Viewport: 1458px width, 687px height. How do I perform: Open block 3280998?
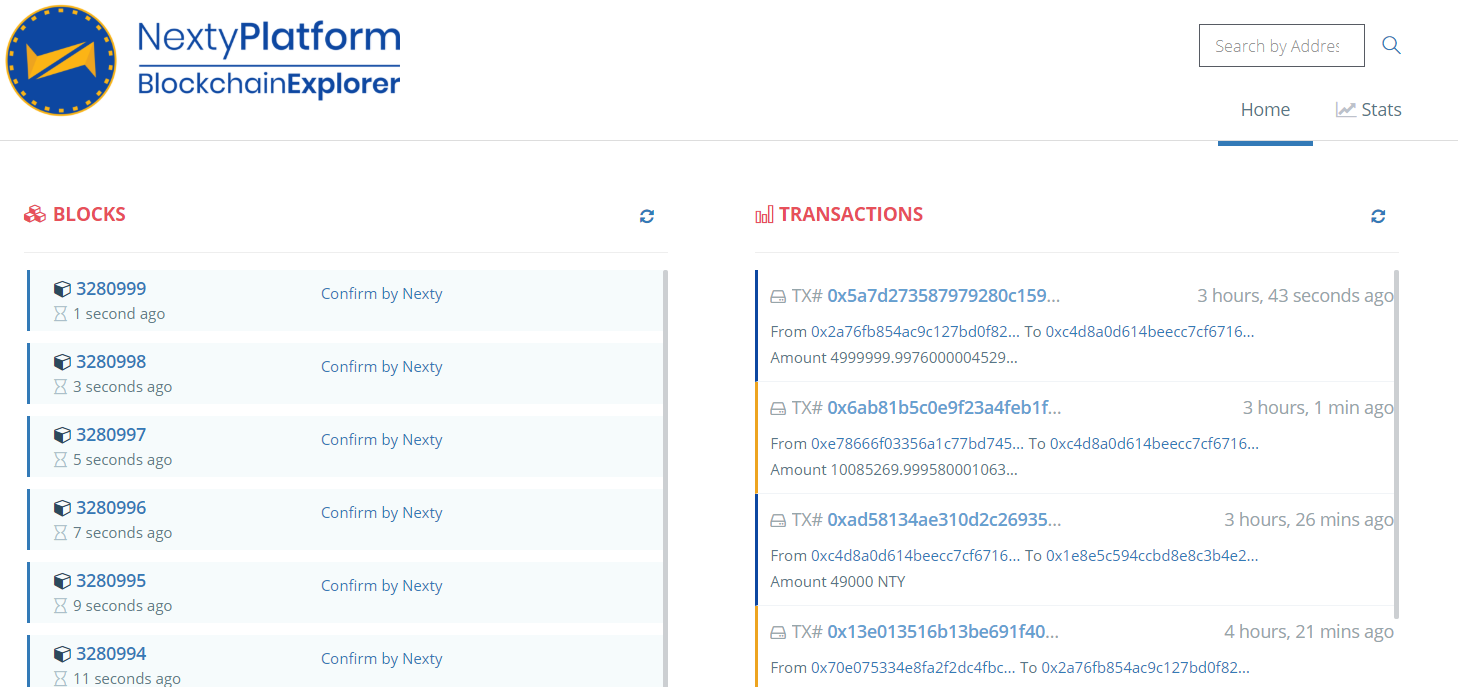111,362
